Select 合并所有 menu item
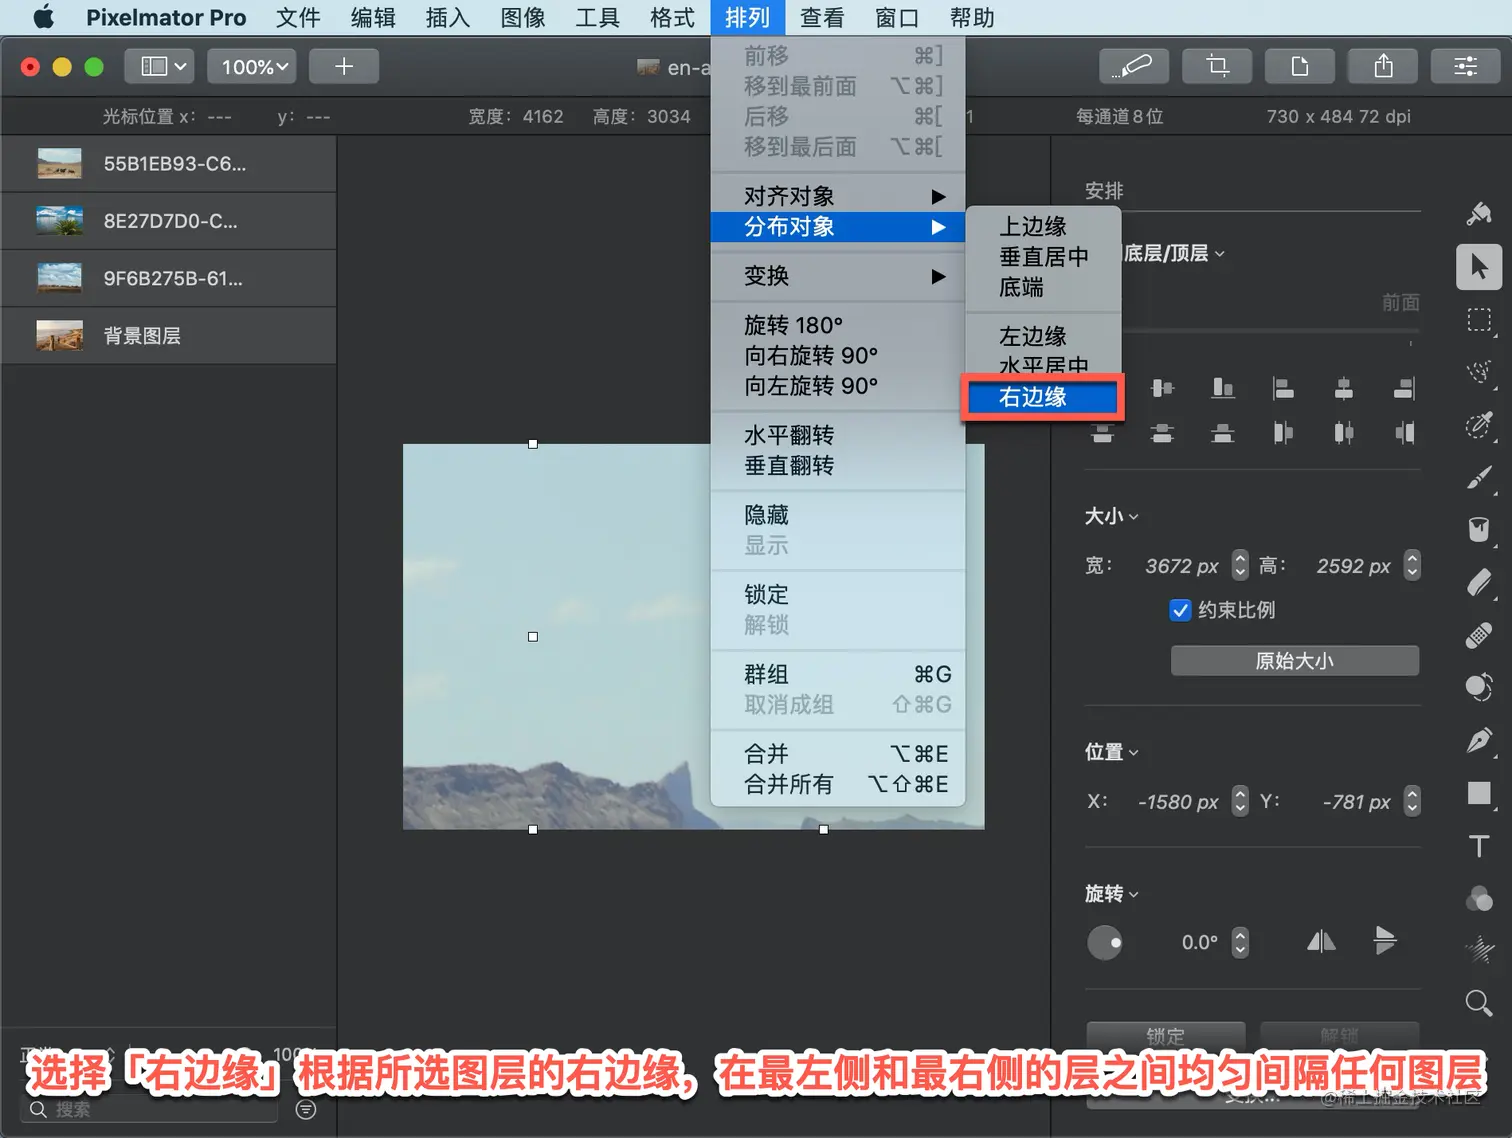 [838, 784]
